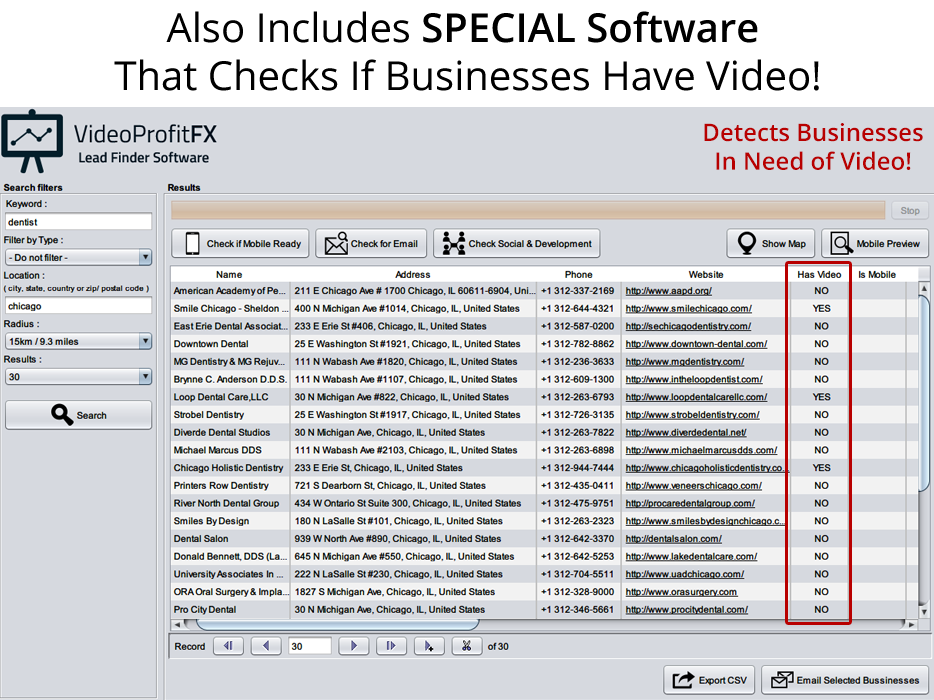
Task: Go to the next record
Action: click(x=353, y=646)
